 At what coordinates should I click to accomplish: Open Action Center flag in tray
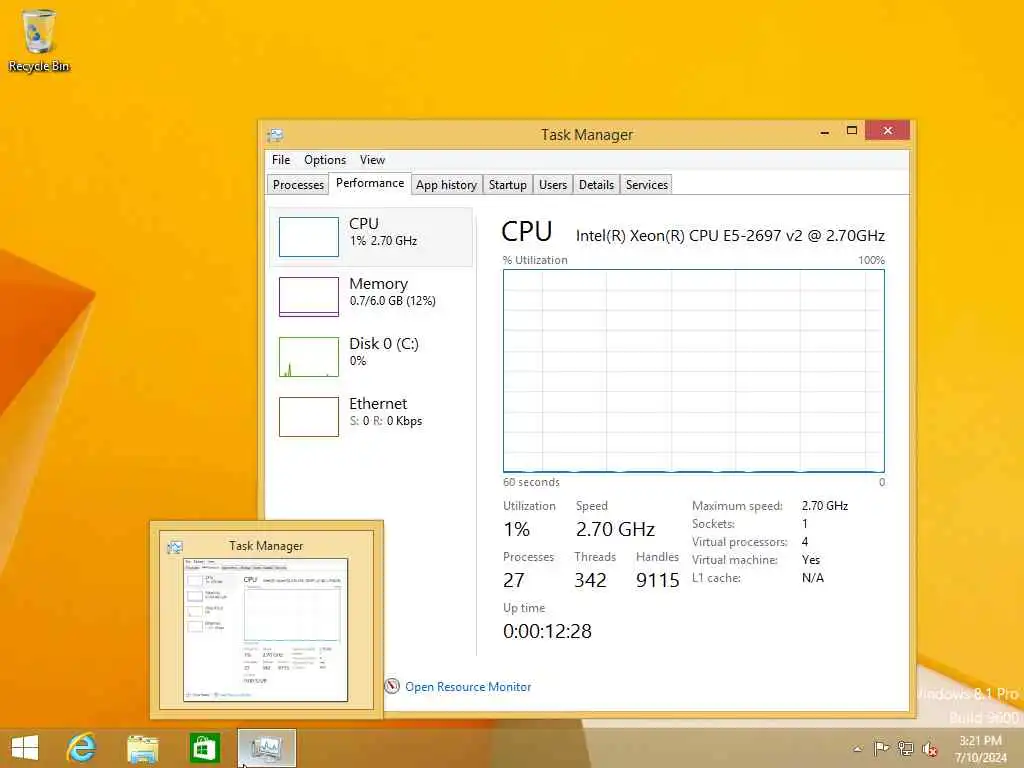(x=881, y=748)
